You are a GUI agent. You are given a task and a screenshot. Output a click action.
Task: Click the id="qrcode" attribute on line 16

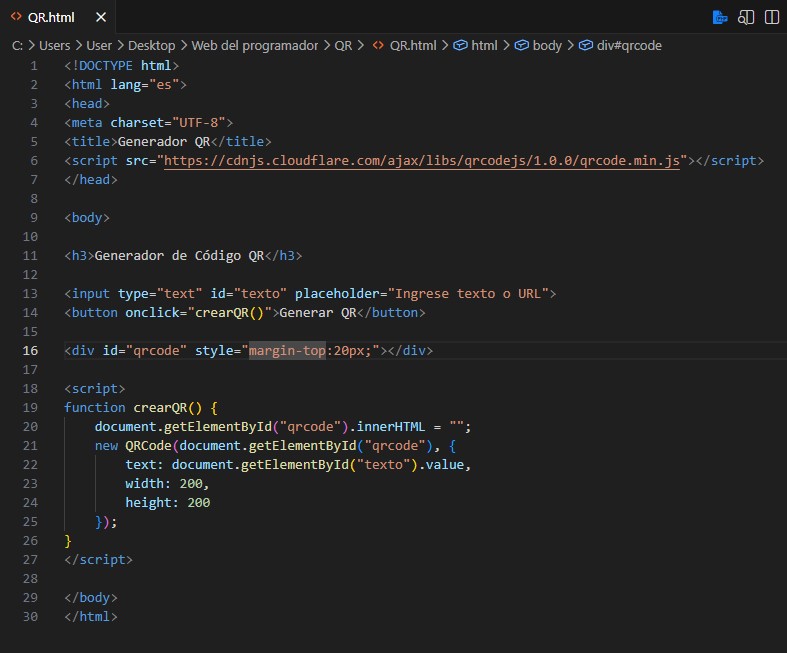145,350
